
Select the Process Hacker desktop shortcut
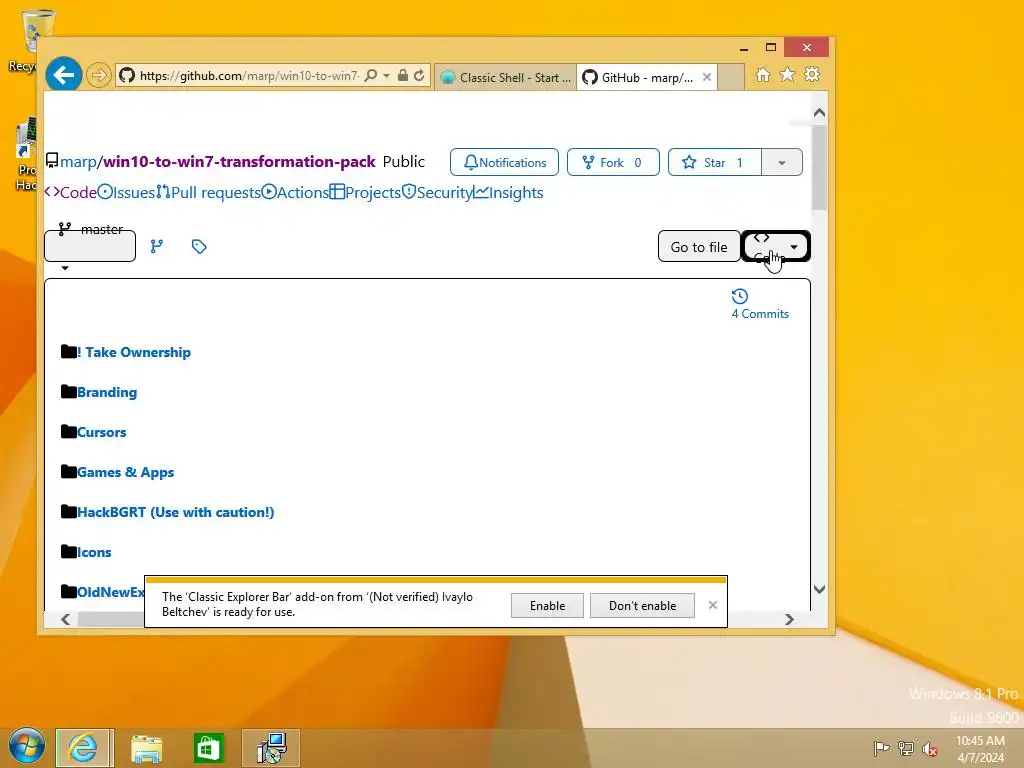click(25, 153)
